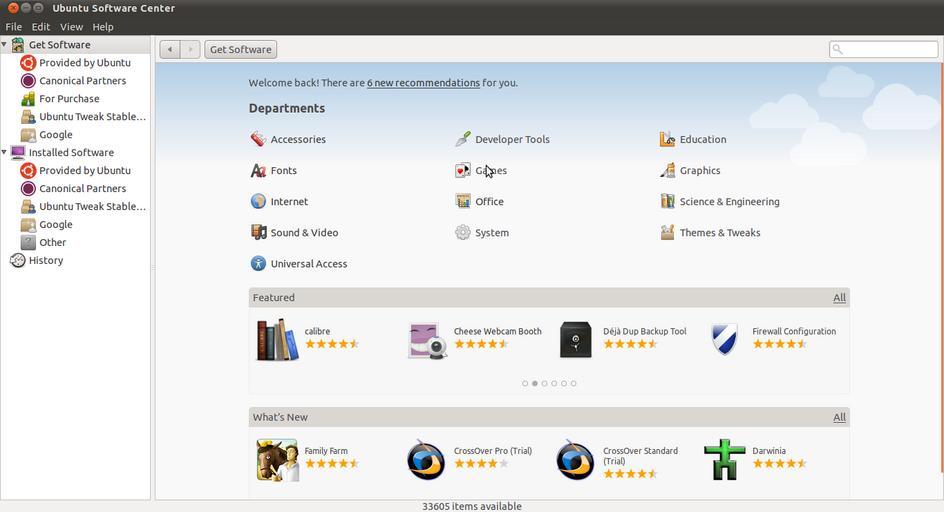The image size is (944, 512).
Task: Open the View menu
Action: pyautogui.click(x=71, y=27)
